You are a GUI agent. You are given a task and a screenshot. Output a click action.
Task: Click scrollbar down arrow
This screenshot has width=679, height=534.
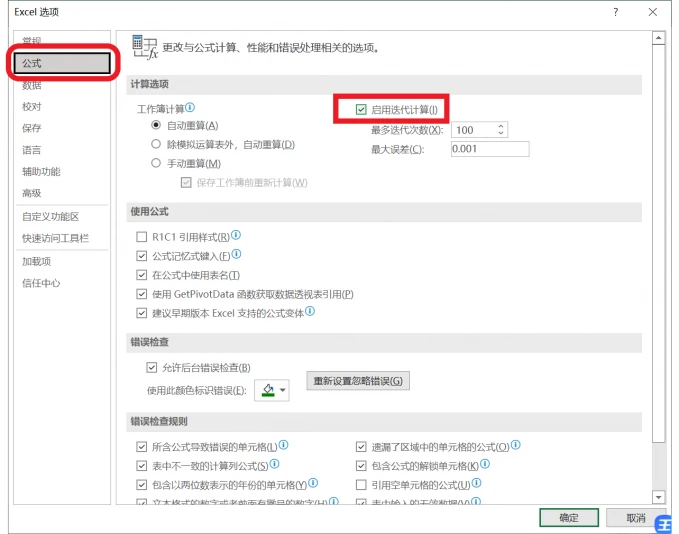[x=659, y=497]
